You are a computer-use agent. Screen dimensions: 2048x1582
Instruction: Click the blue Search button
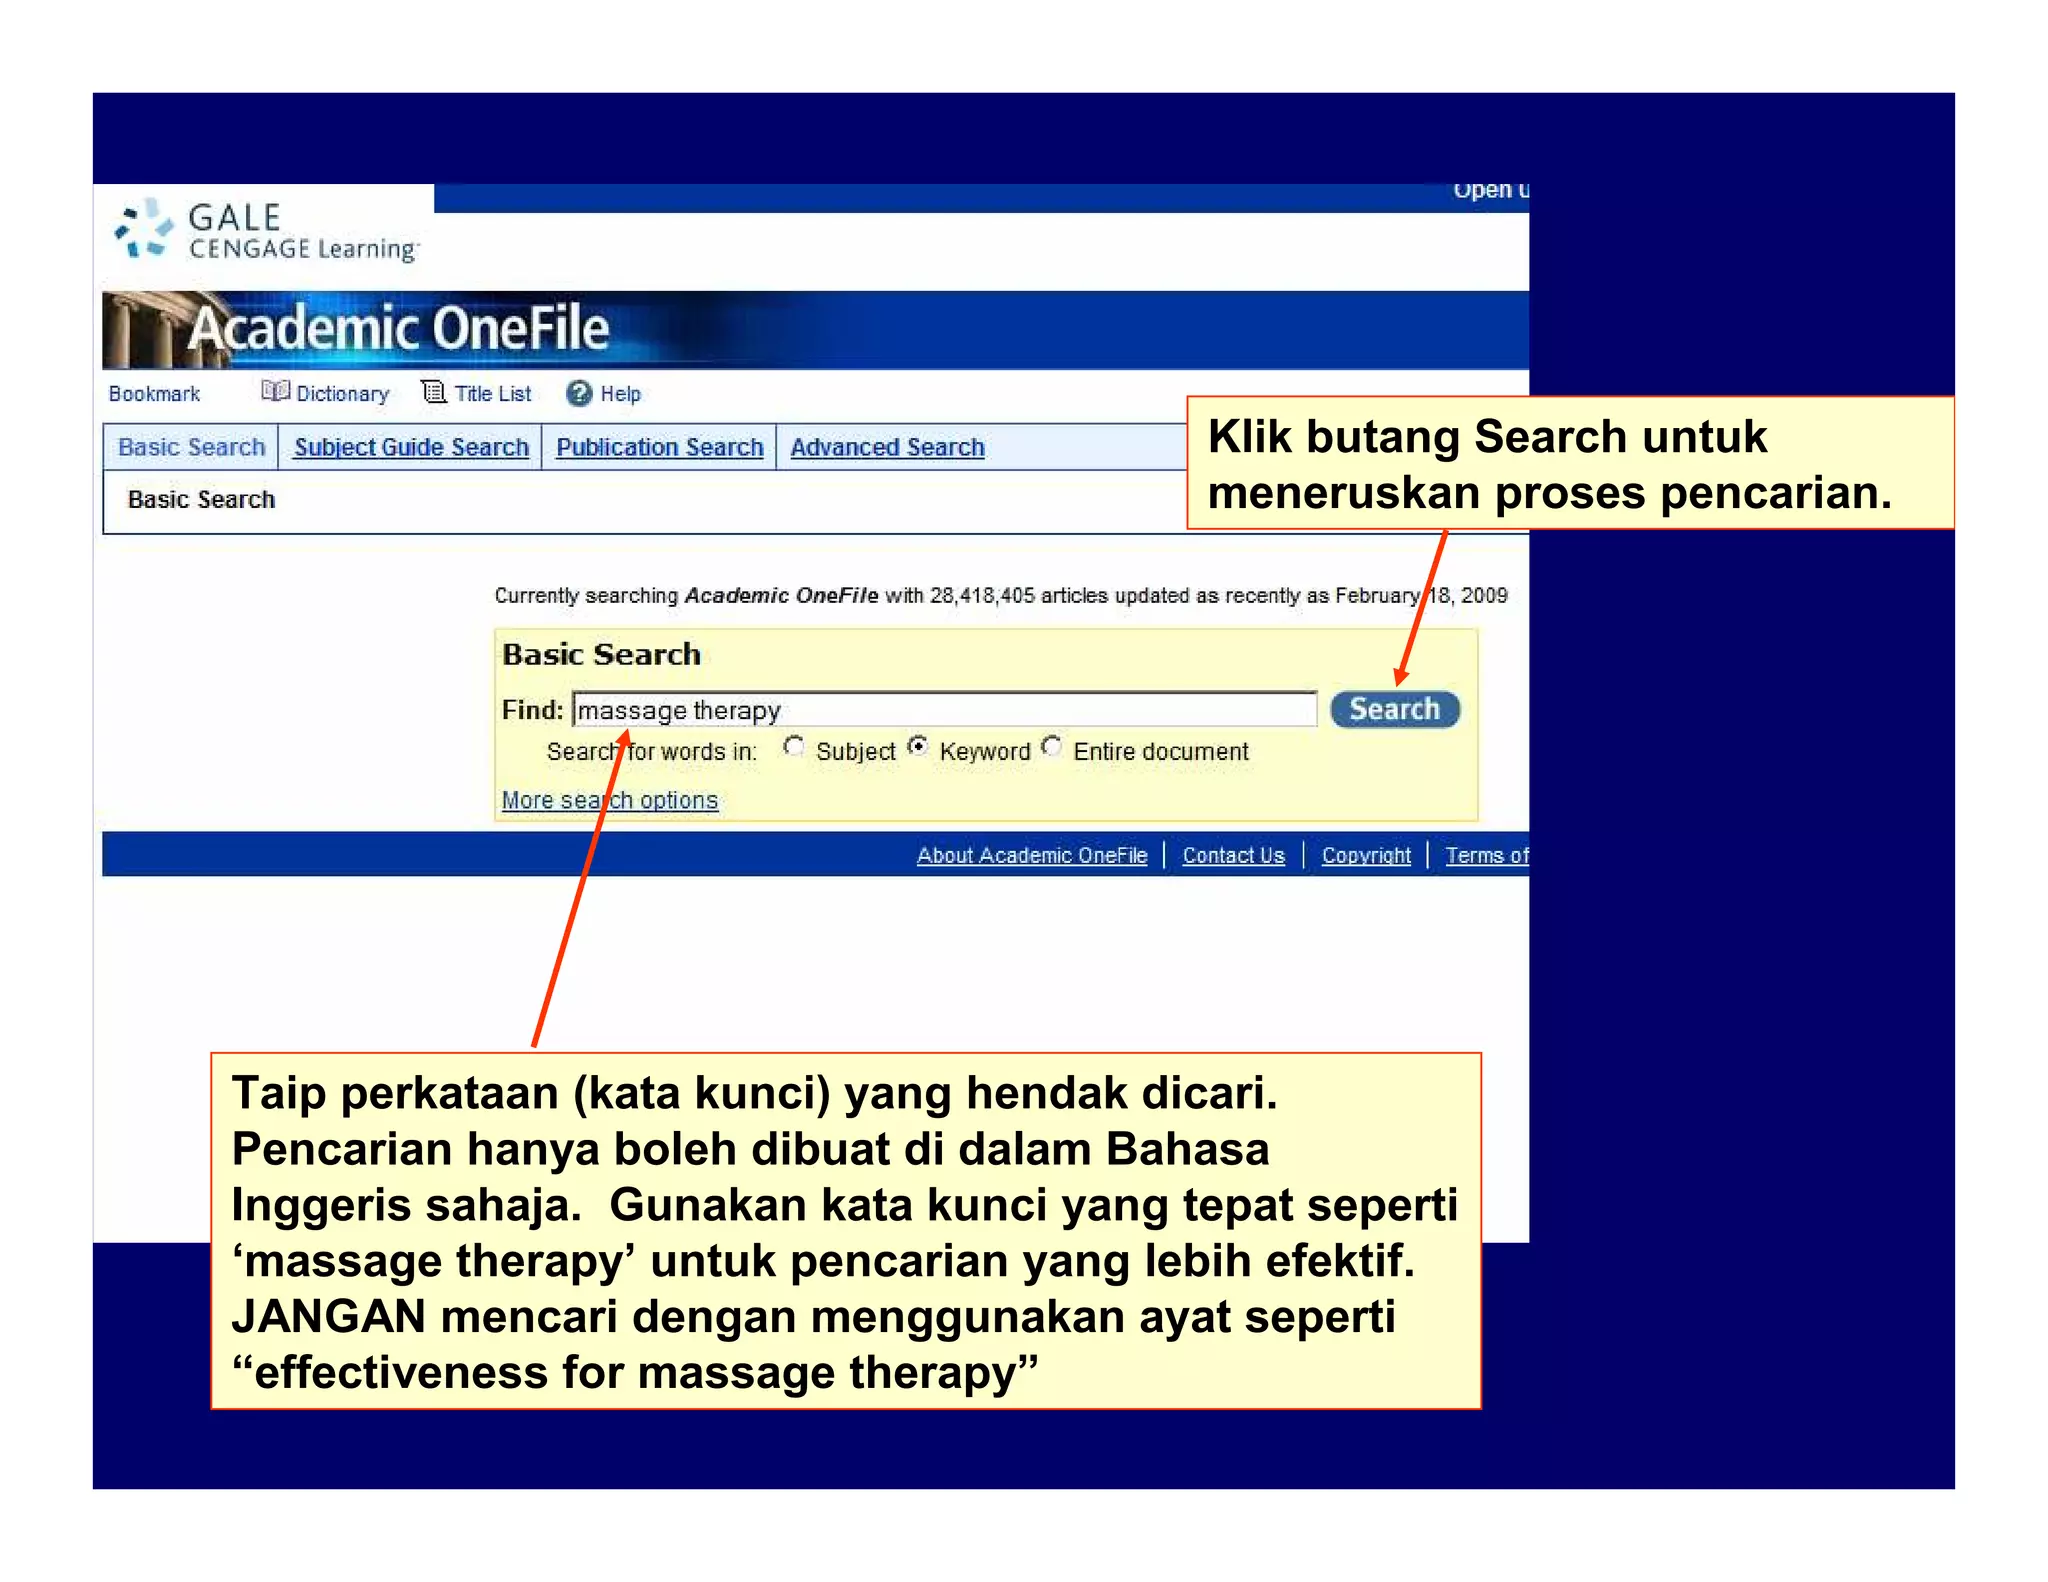[x=1395, y=709]
